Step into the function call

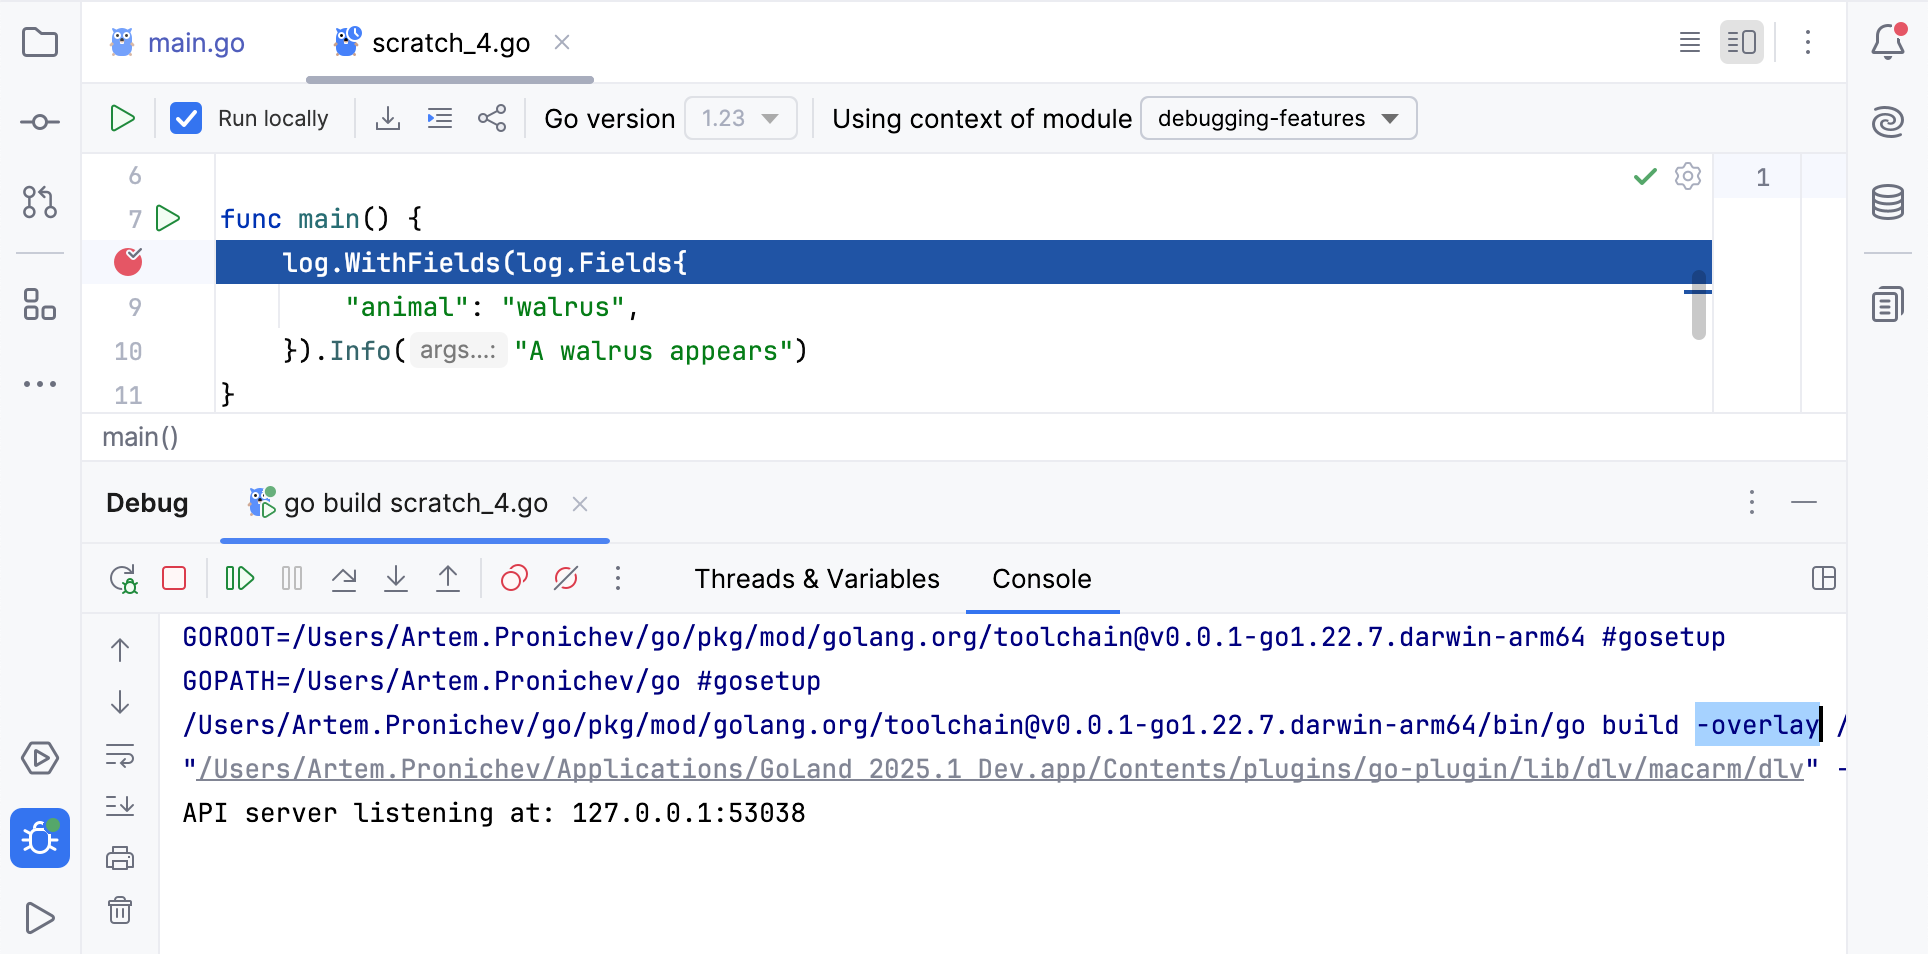tap(396, 578)
